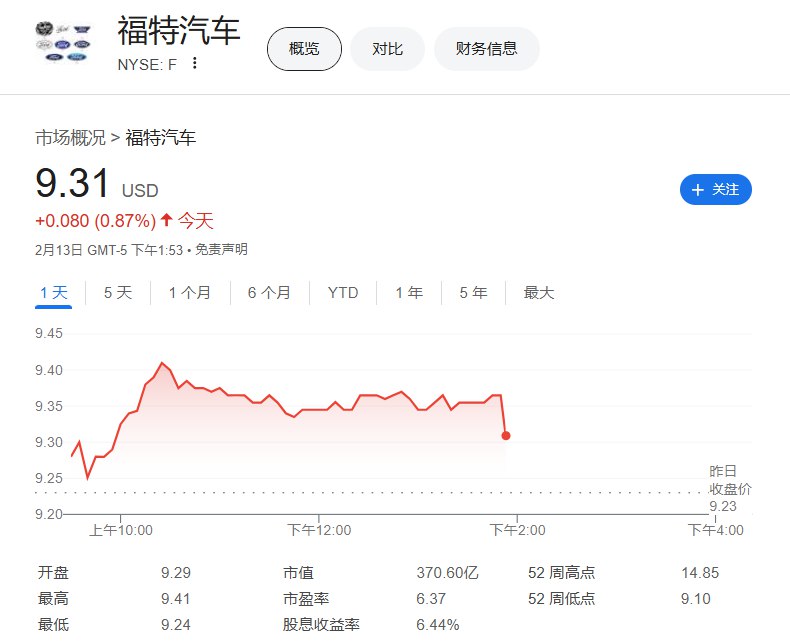The width and height of the screenshot is (790, 641).
Task: Click the 52 周高点 label
Action: click(x=562, y=573)
